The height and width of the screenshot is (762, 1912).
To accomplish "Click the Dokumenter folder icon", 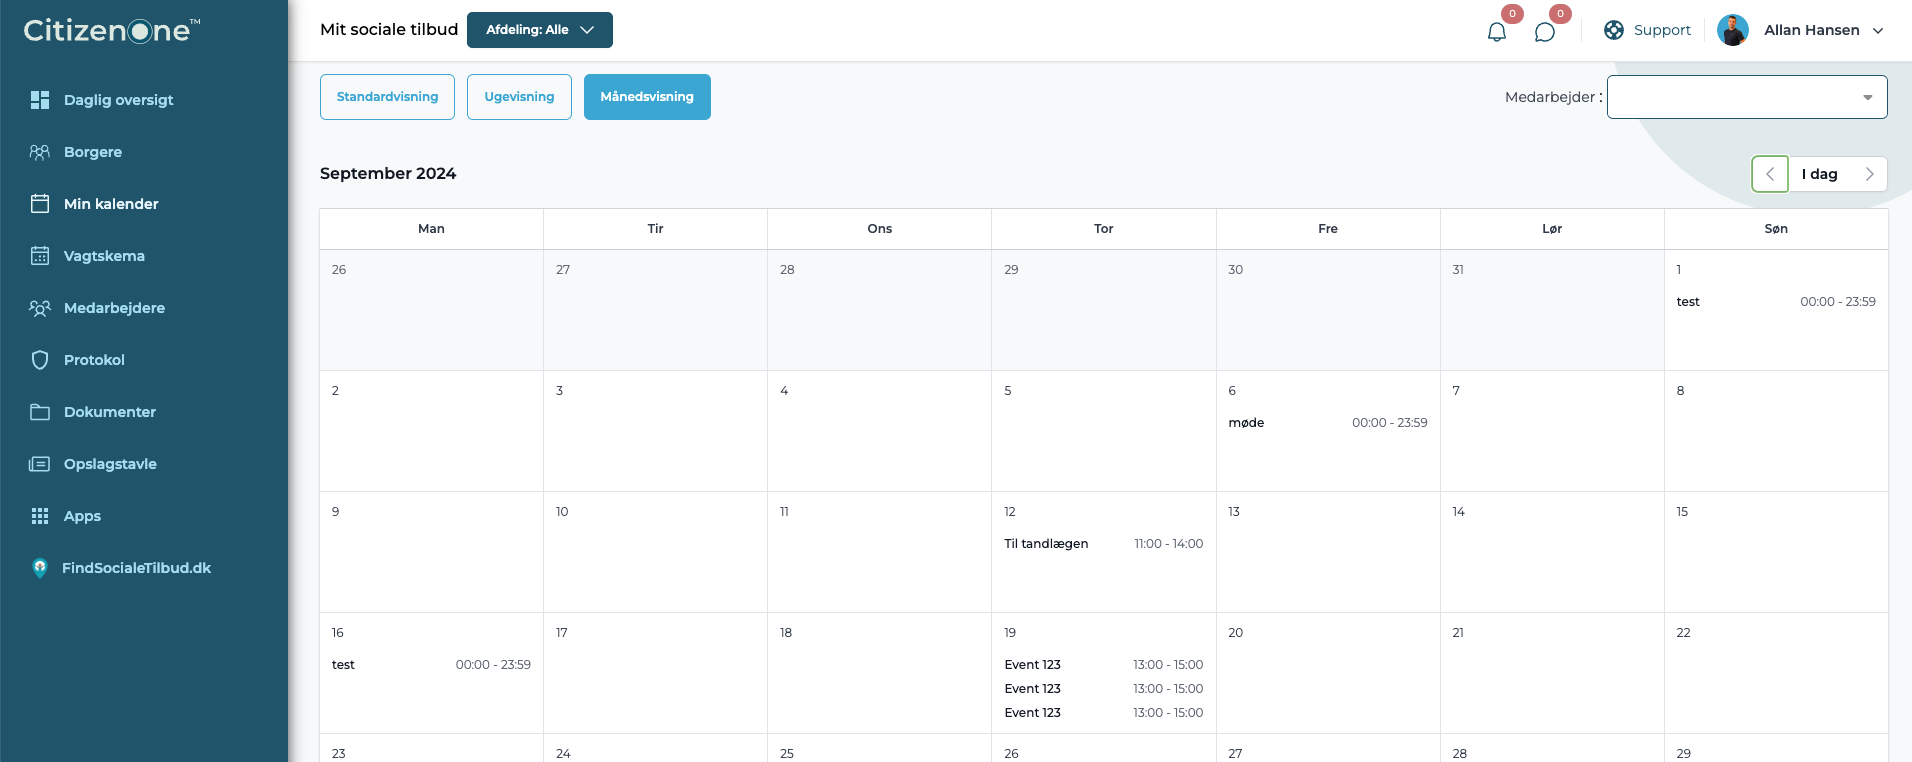I will [x=40, y=412].
